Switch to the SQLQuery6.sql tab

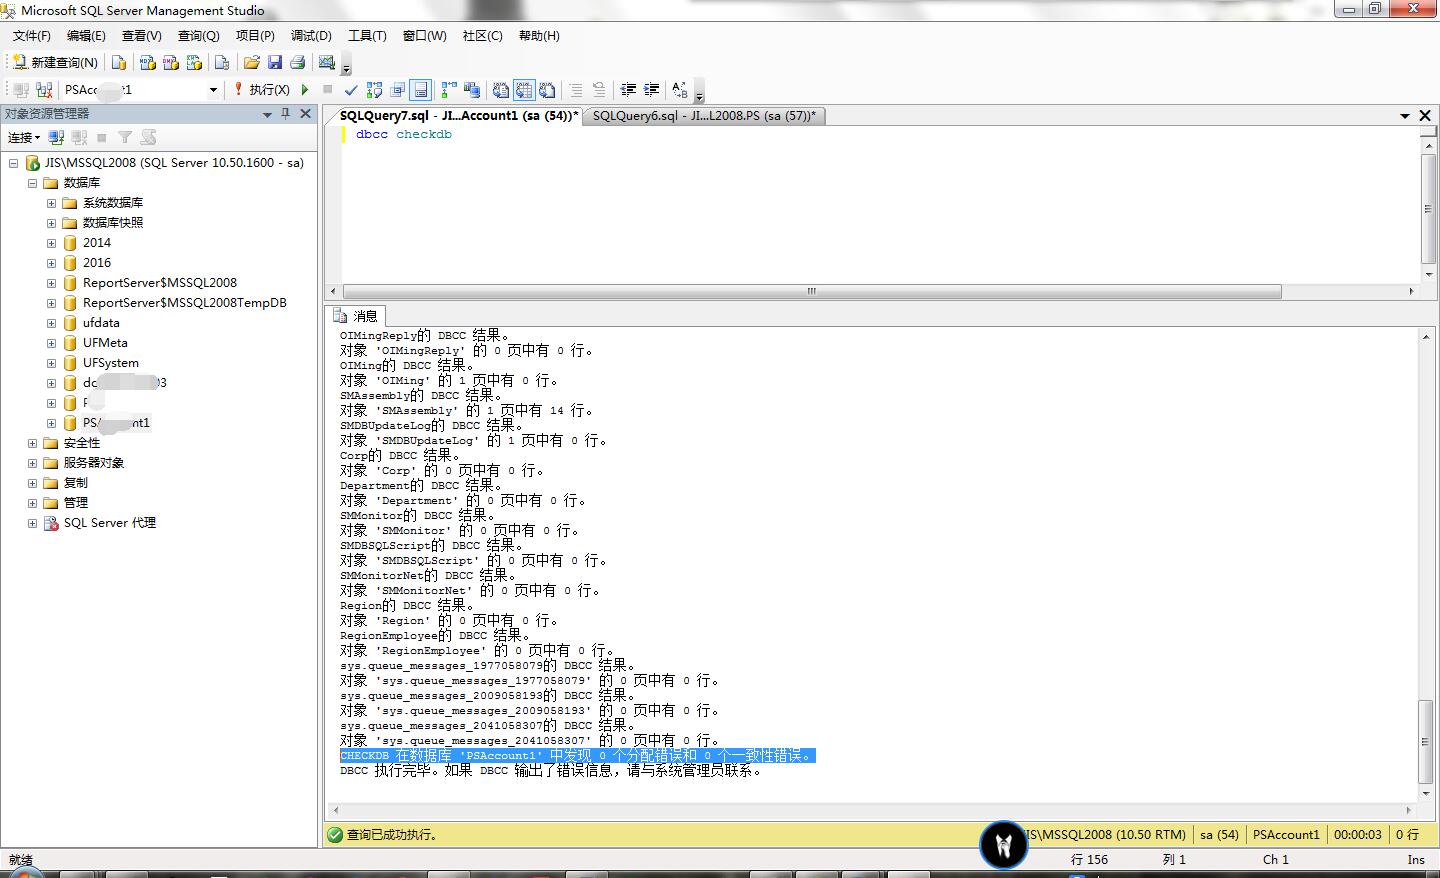coord(704,116)
